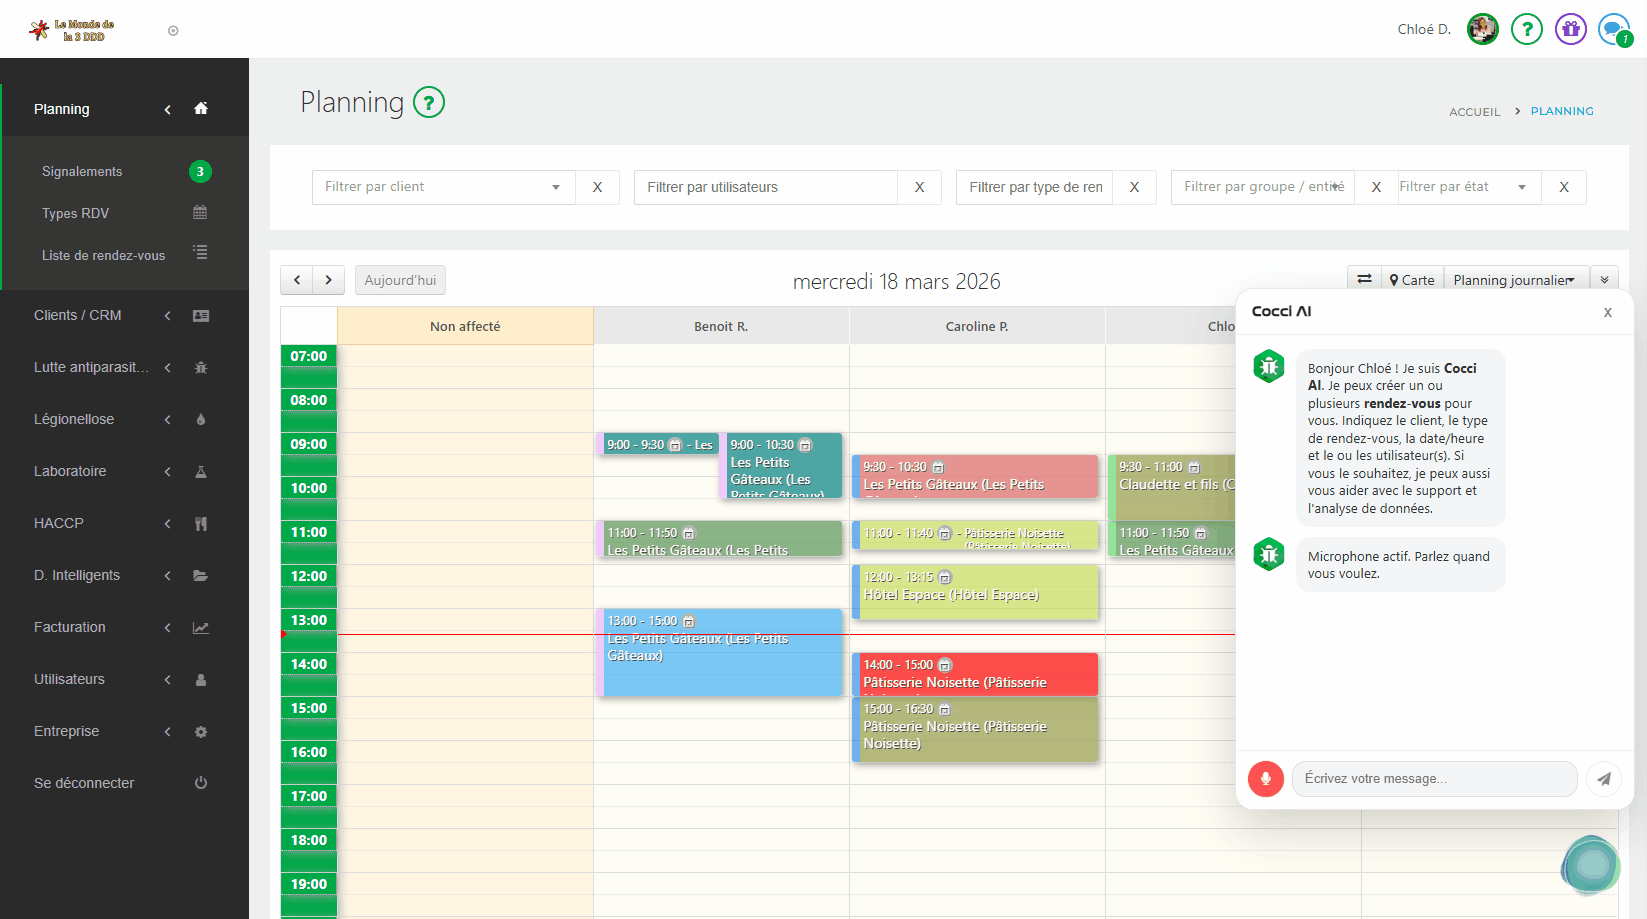The width and height of the screenshot is (1647, 919).
Task: Close the Cocci AI chat panel
Action: tap(1607, 312)
